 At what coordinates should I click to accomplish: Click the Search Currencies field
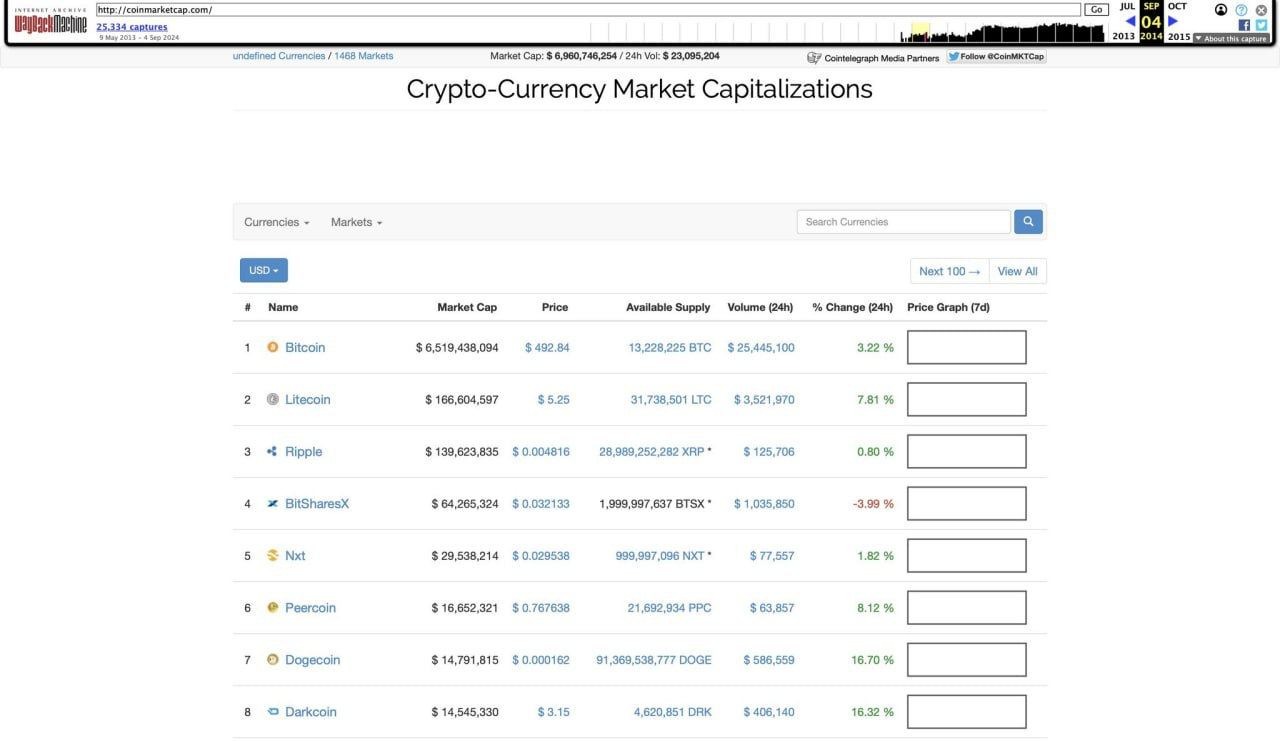pos(904,222)
